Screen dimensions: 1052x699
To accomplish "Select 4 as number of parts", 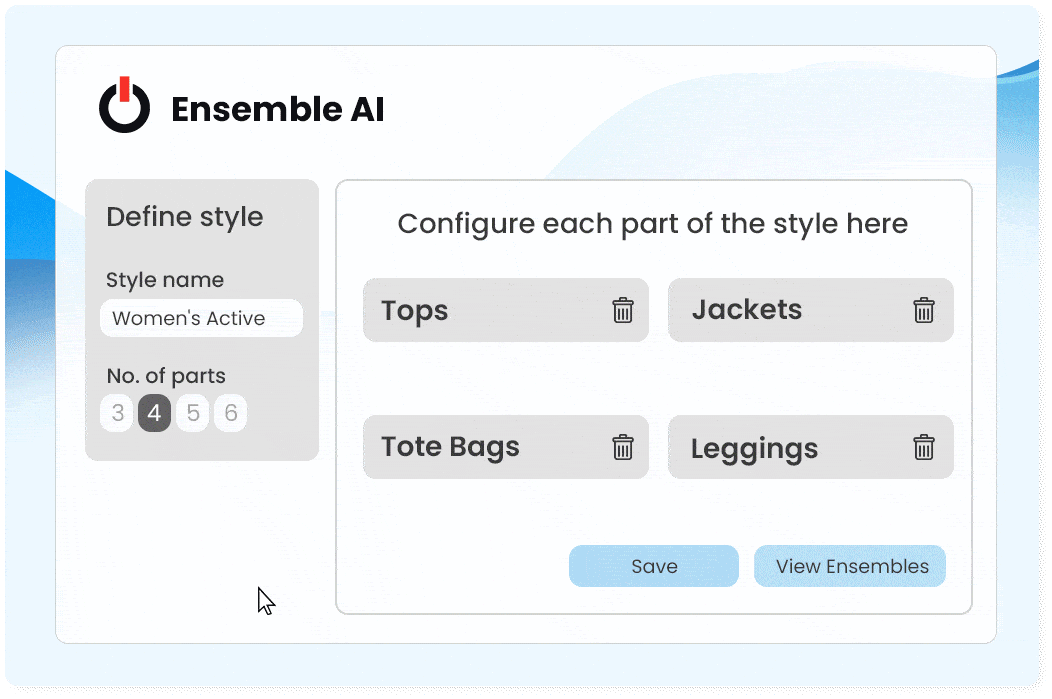I will pyautogui.click(x=154, y=413).
